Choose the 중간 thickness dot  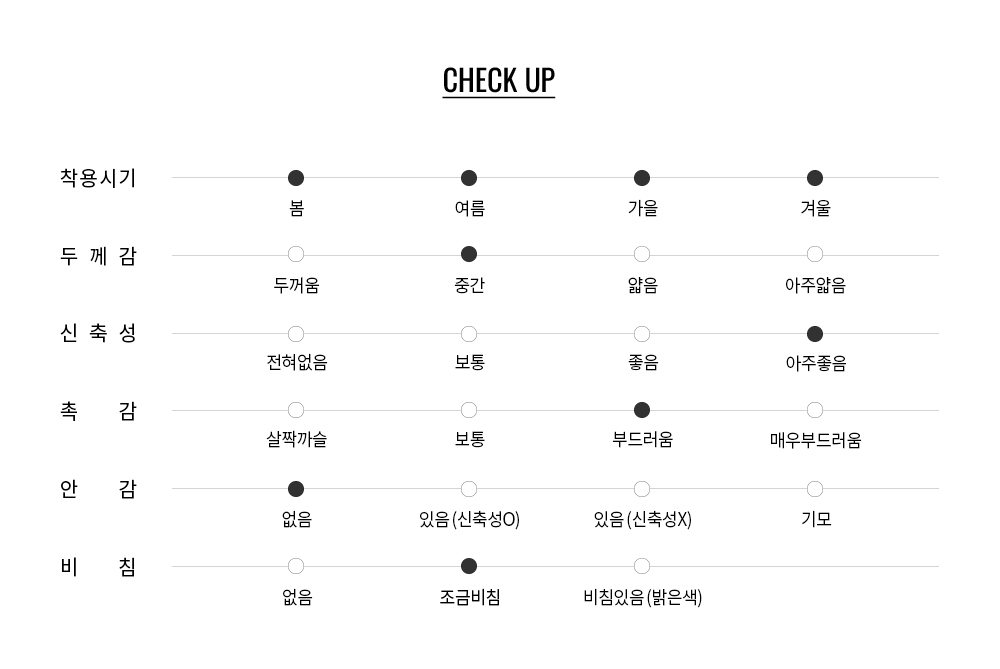coord(469,254)
